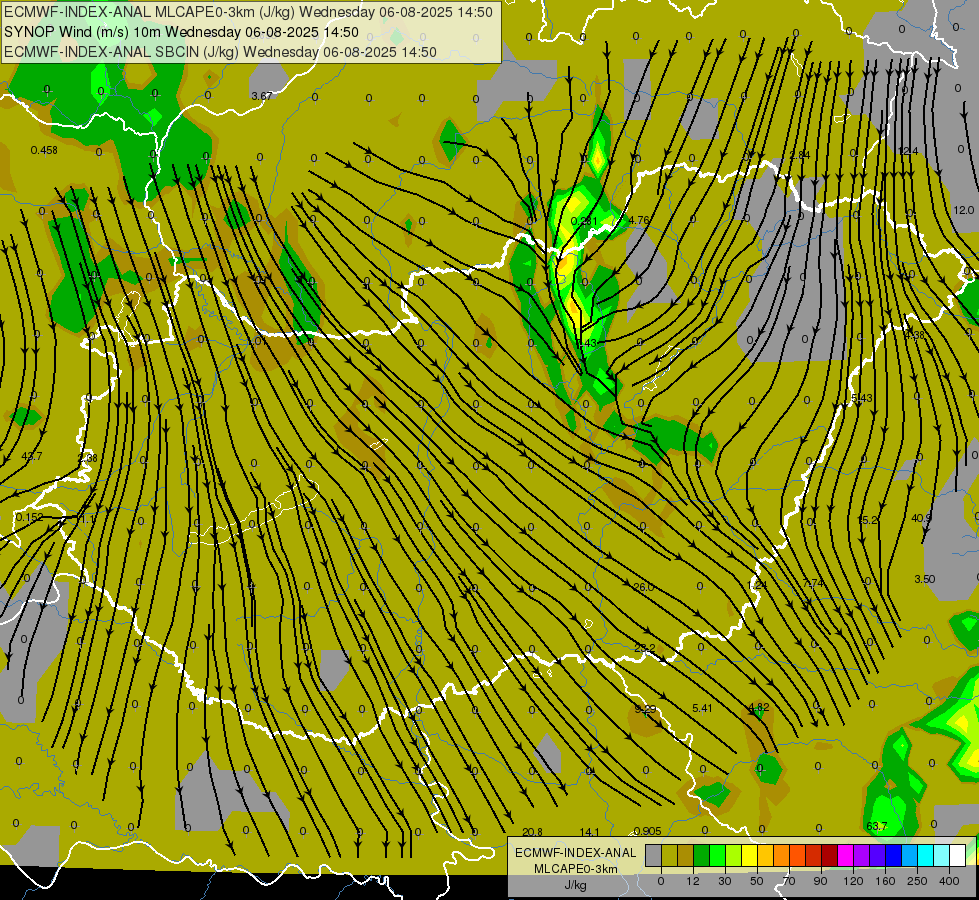Click the legend label ECMWF-INDEX-ANAL
979x900 pixels.
575,853
